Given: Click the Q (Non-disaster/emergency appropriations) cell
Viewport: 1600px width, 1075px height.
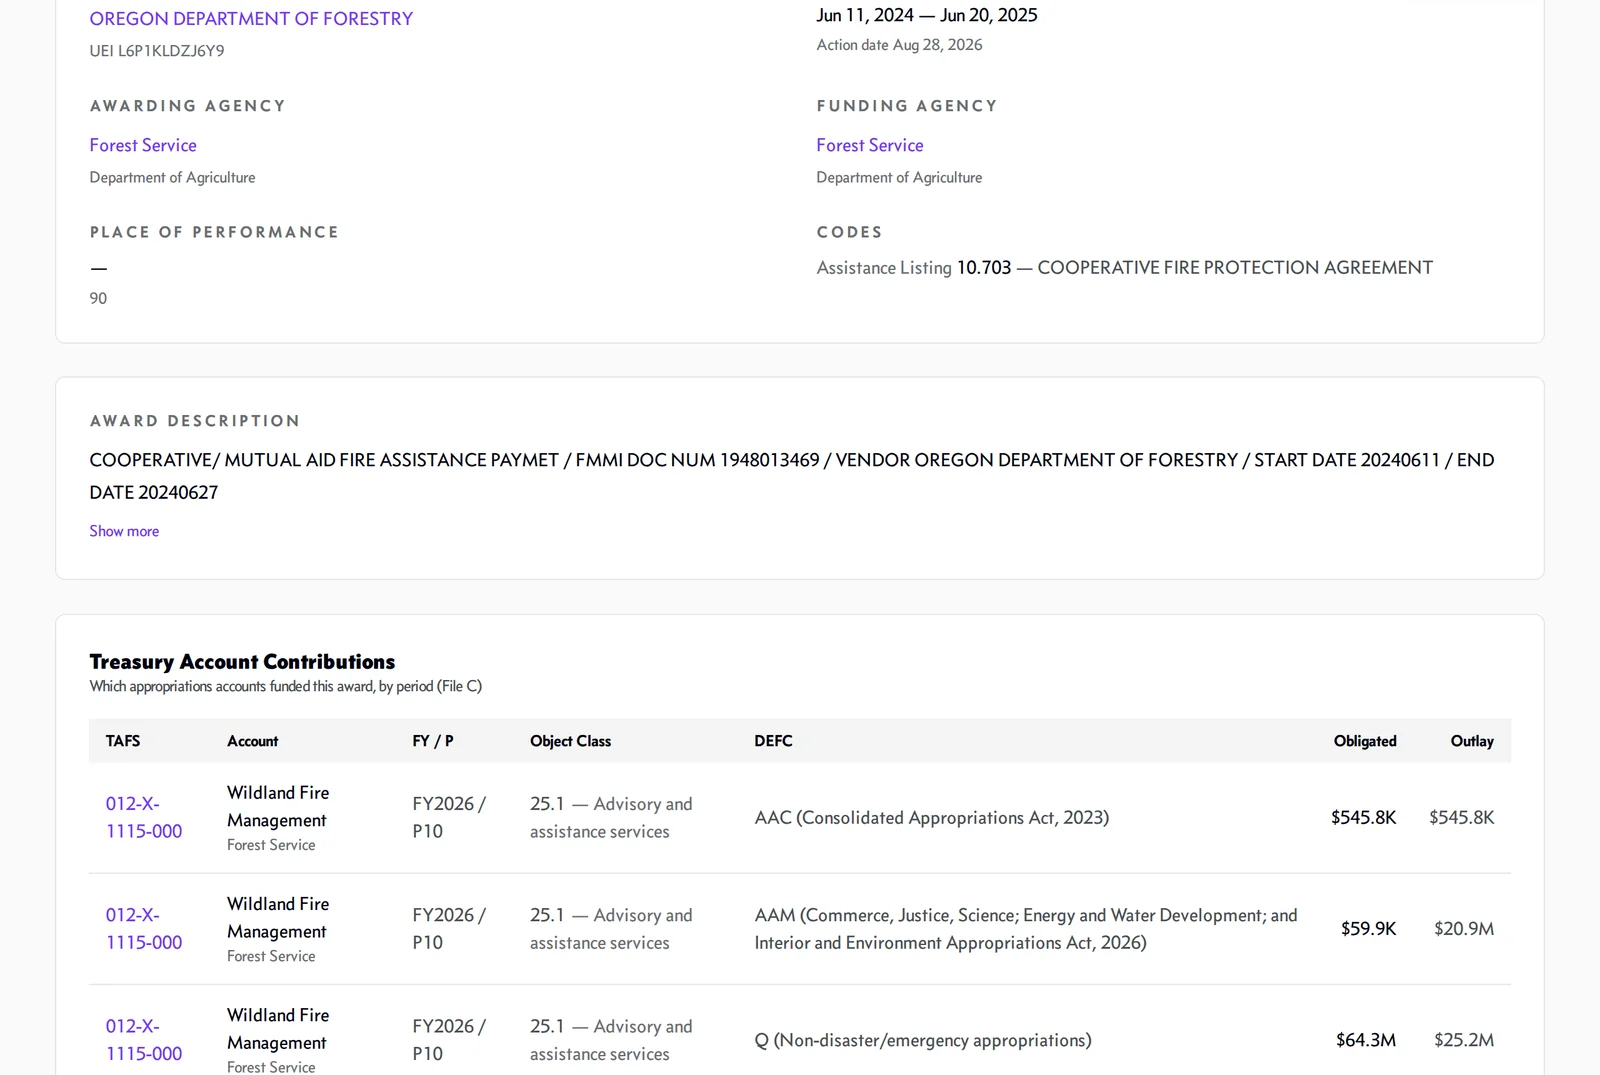Looking at the screenshot, I should coord(923,1040).
